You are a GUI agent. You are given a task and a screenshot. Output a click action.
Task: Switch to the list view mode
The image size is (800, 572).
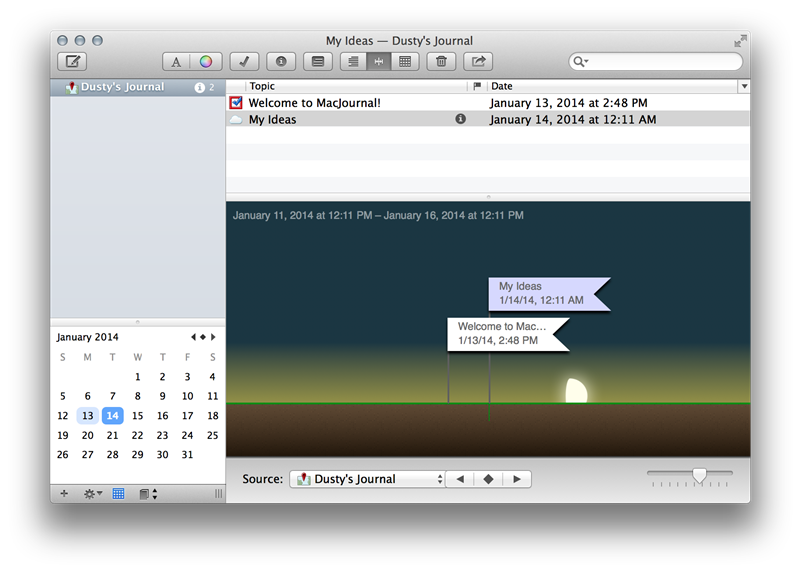click(353, 62)
